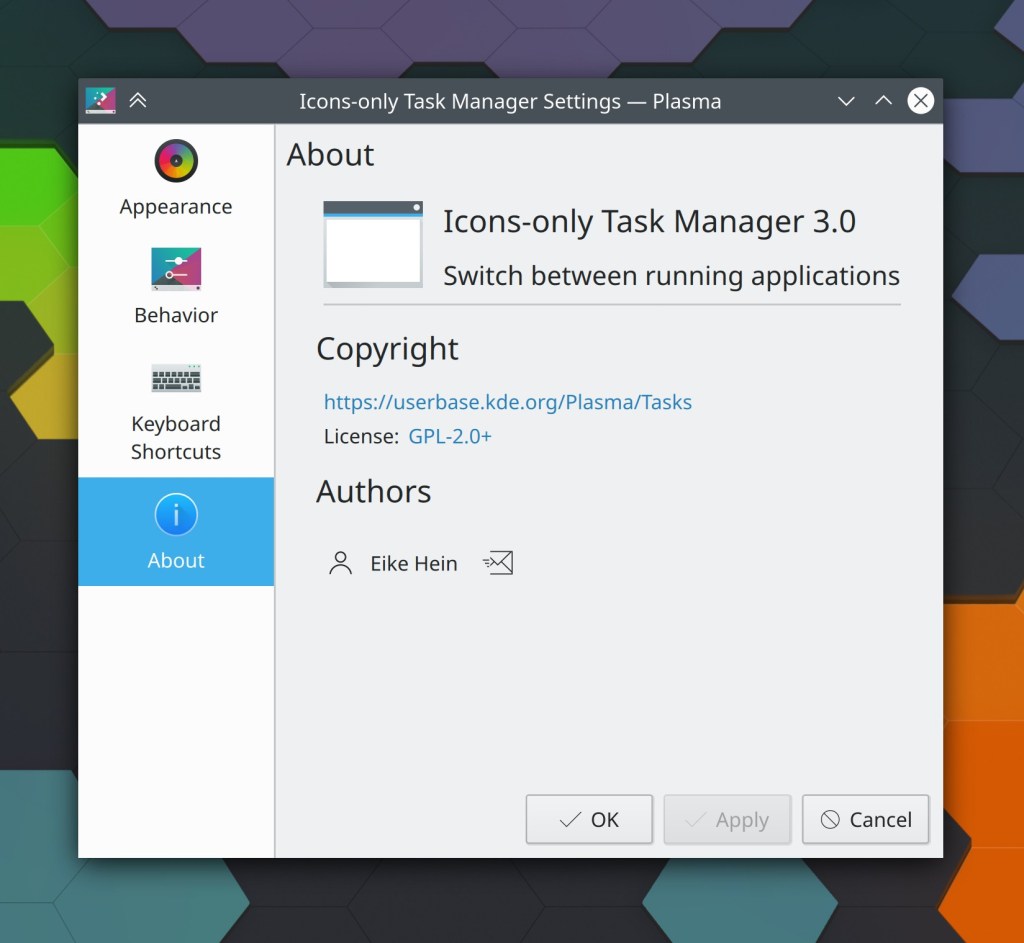The width and height of the screenshot is (1024, 943).
Task: Open the Keyboard Shortcuts page
Action: (x=176, y=410)
